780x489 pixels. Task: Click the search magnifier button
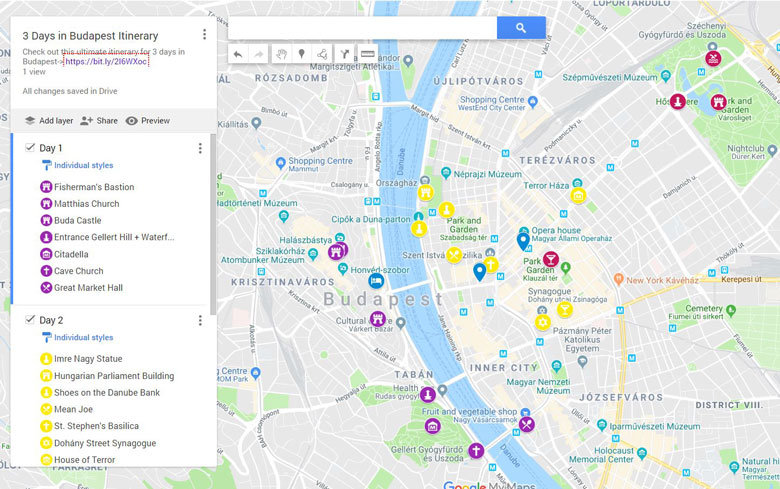pos(521,28)
